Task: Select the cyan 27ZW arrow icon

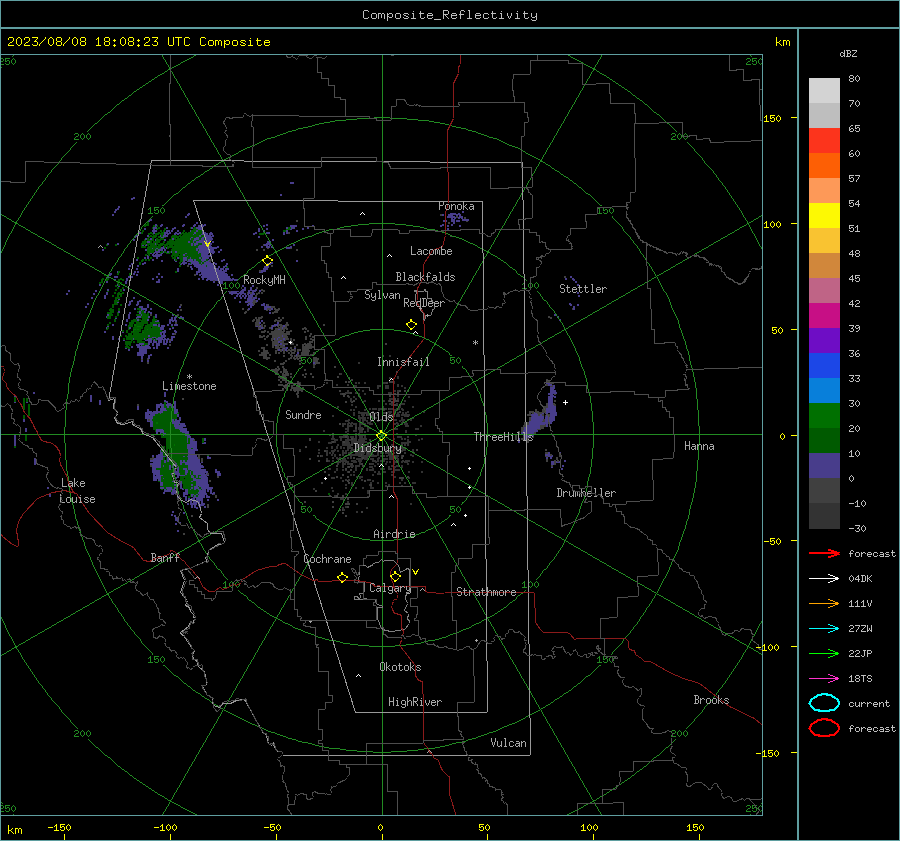Action: pyautogui.click(x=824, y=629)
